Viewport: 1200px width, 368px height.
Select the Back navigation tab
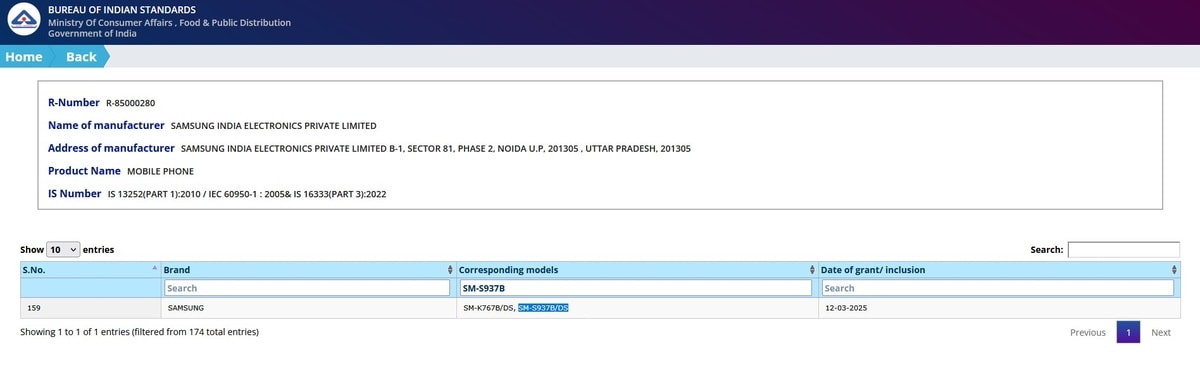(x=81, y=57)
